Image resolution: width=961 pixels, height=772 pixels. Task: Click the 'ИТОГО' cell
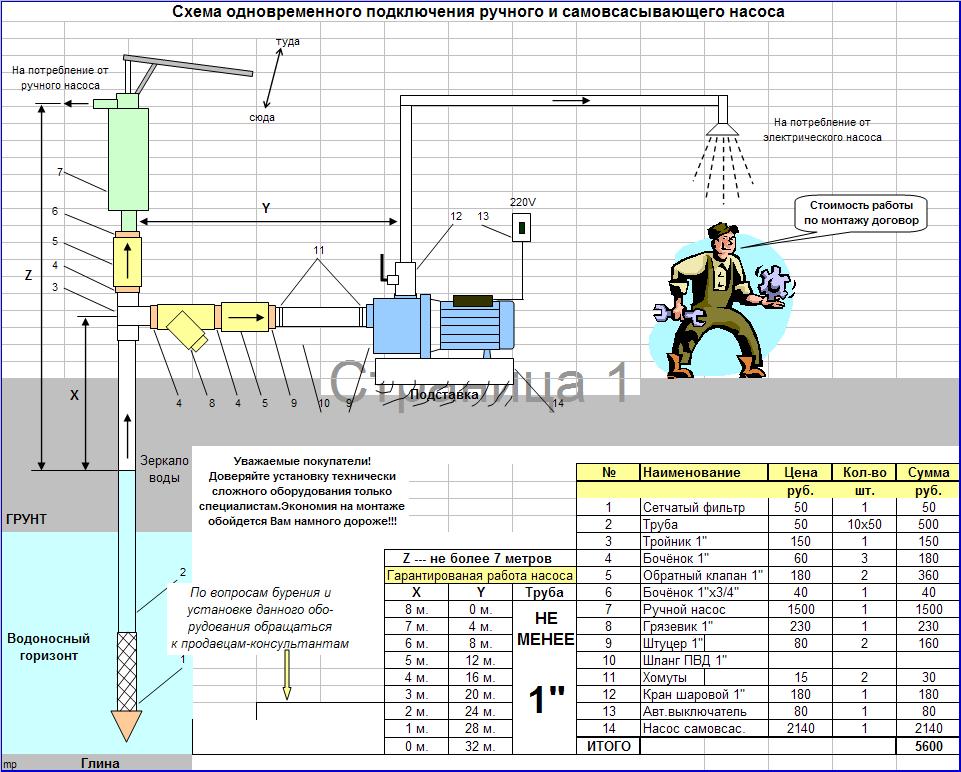(609, 746)
